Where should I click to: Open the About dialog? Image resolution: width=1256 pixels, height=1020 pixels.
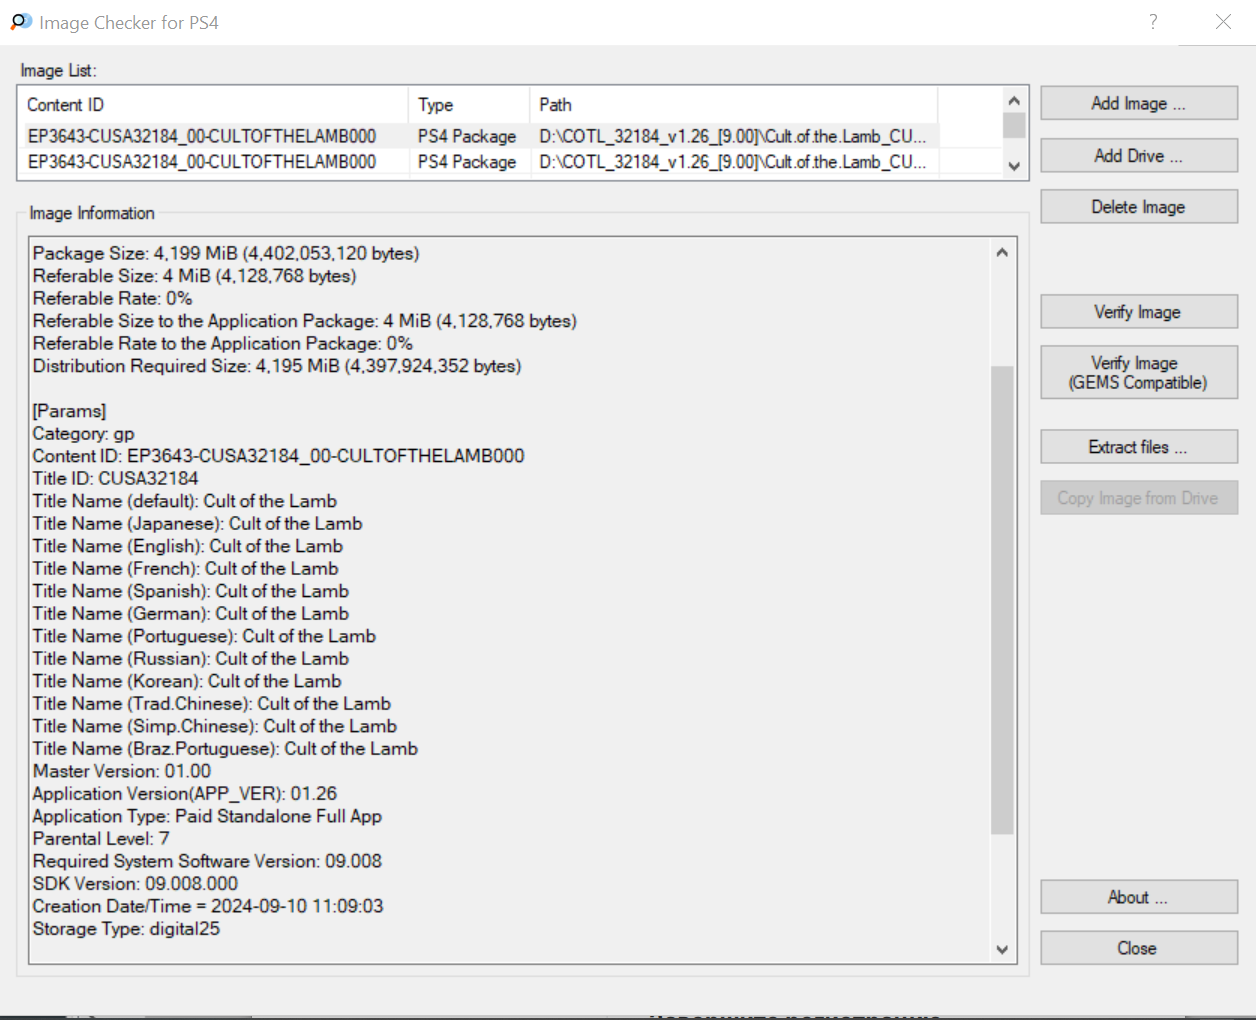pyautogui.click(x=1138, y=898)
